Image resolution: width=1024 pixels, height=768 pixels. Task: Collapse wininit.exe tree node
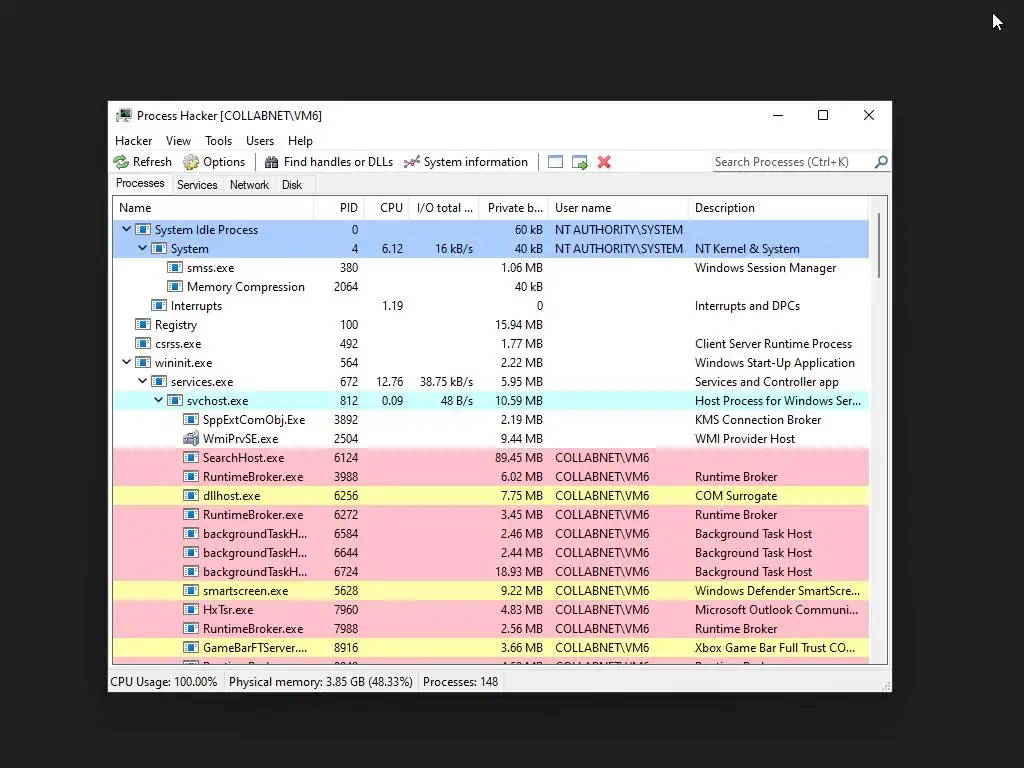pyautogui.click(x=127, y=362)
